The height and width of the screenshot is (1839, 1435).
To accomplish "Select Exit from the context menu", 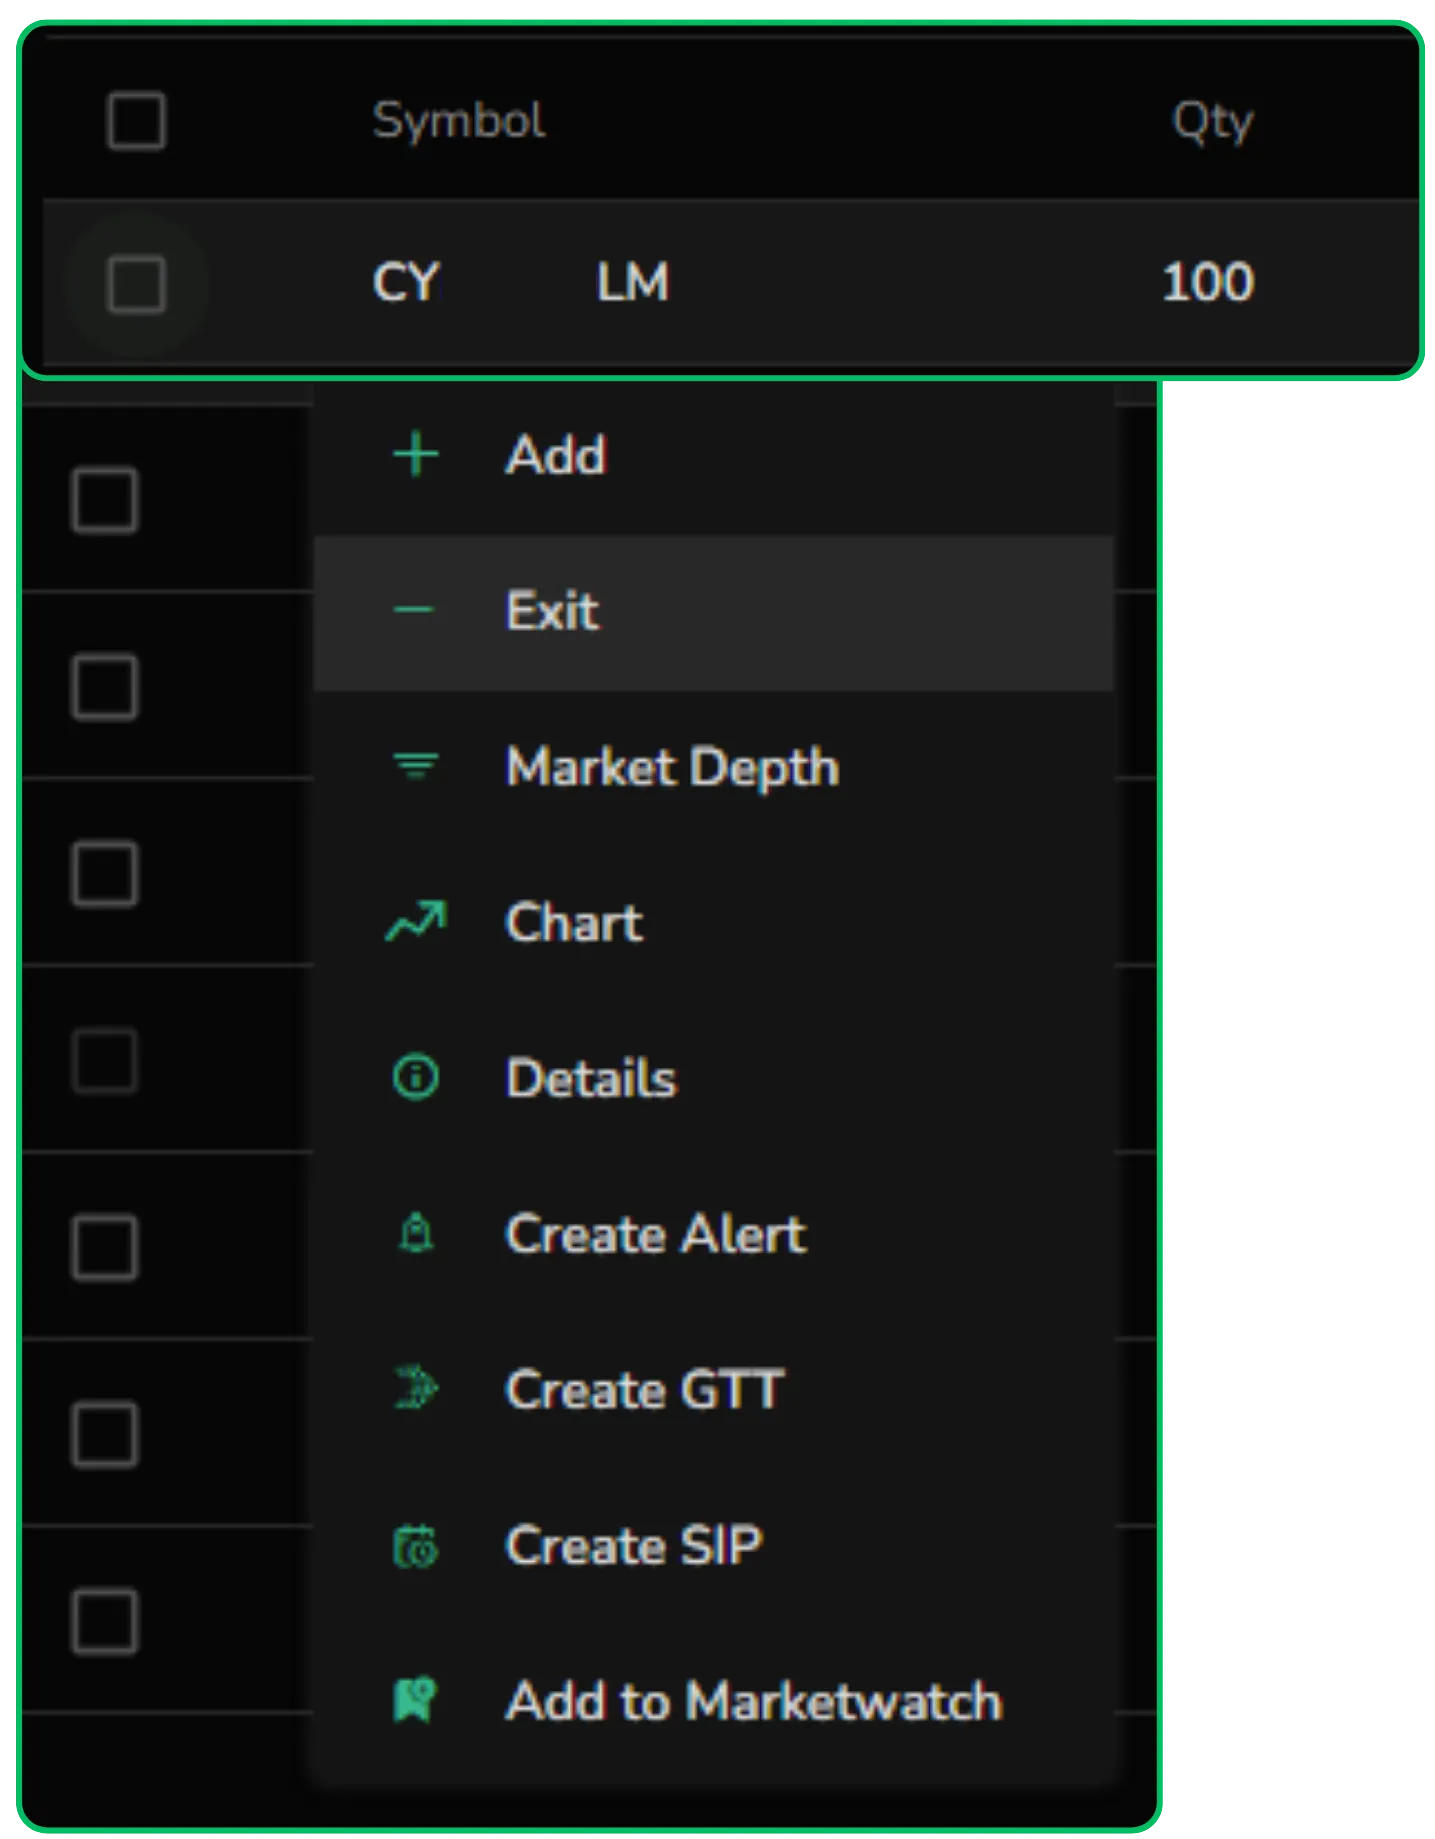I will click(x=553, y=610).
